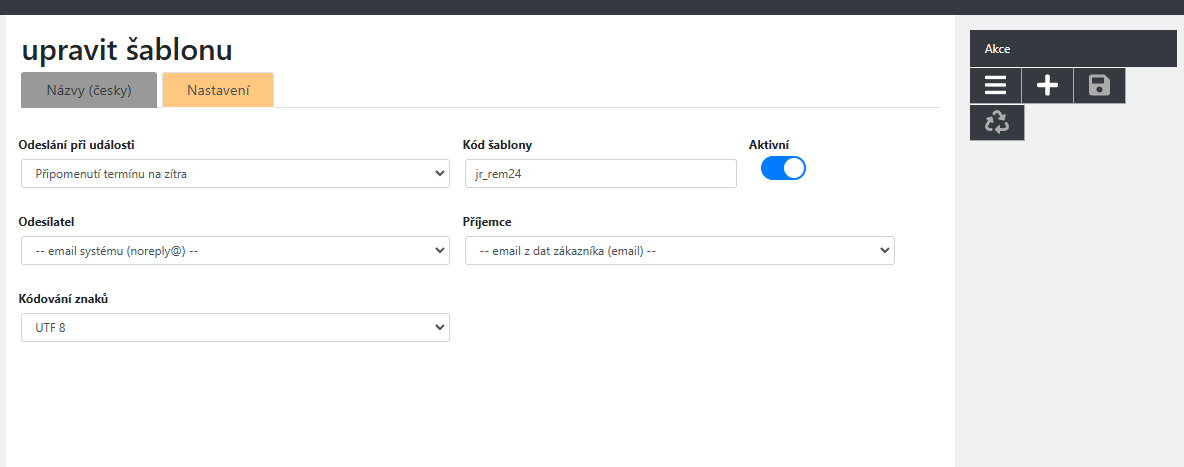Image resolution: width=1184 pixels, height=467 pixels.
Task: Click the Aktivní label text
Action: pyautogui.click(x=769, y=144)
